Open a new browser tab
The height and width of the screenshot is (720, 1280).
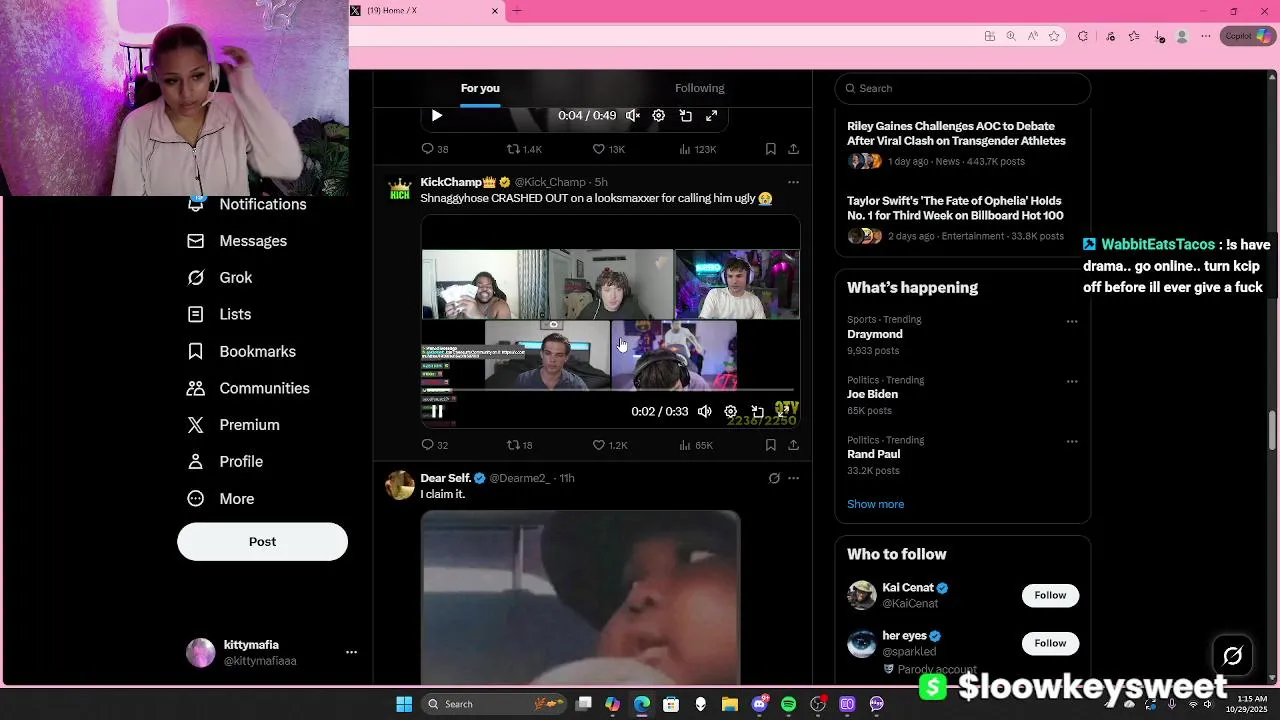(517, 11)
